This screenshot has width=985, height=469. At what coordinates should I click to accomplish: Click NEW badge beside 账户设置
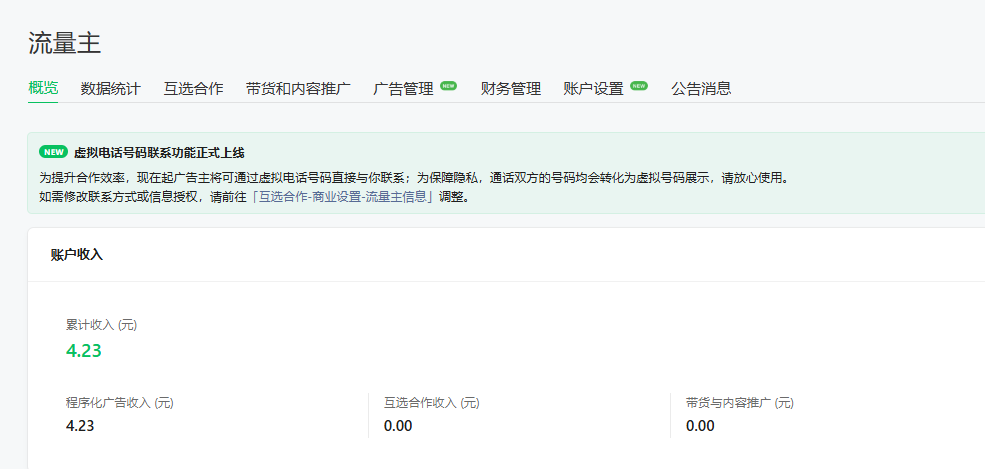coord(639,85)
